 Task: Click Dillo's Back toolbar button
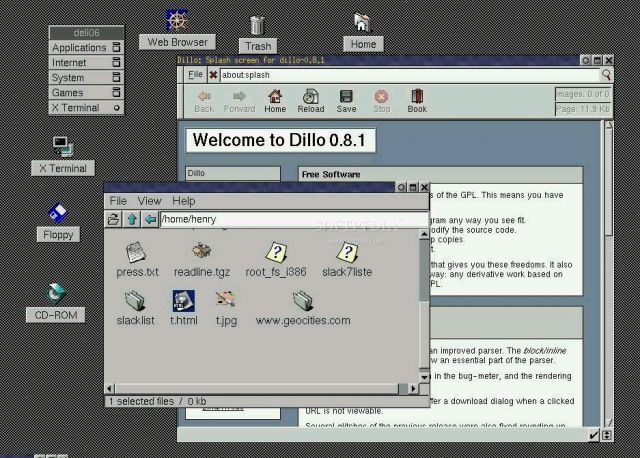[x=204, y=101]
